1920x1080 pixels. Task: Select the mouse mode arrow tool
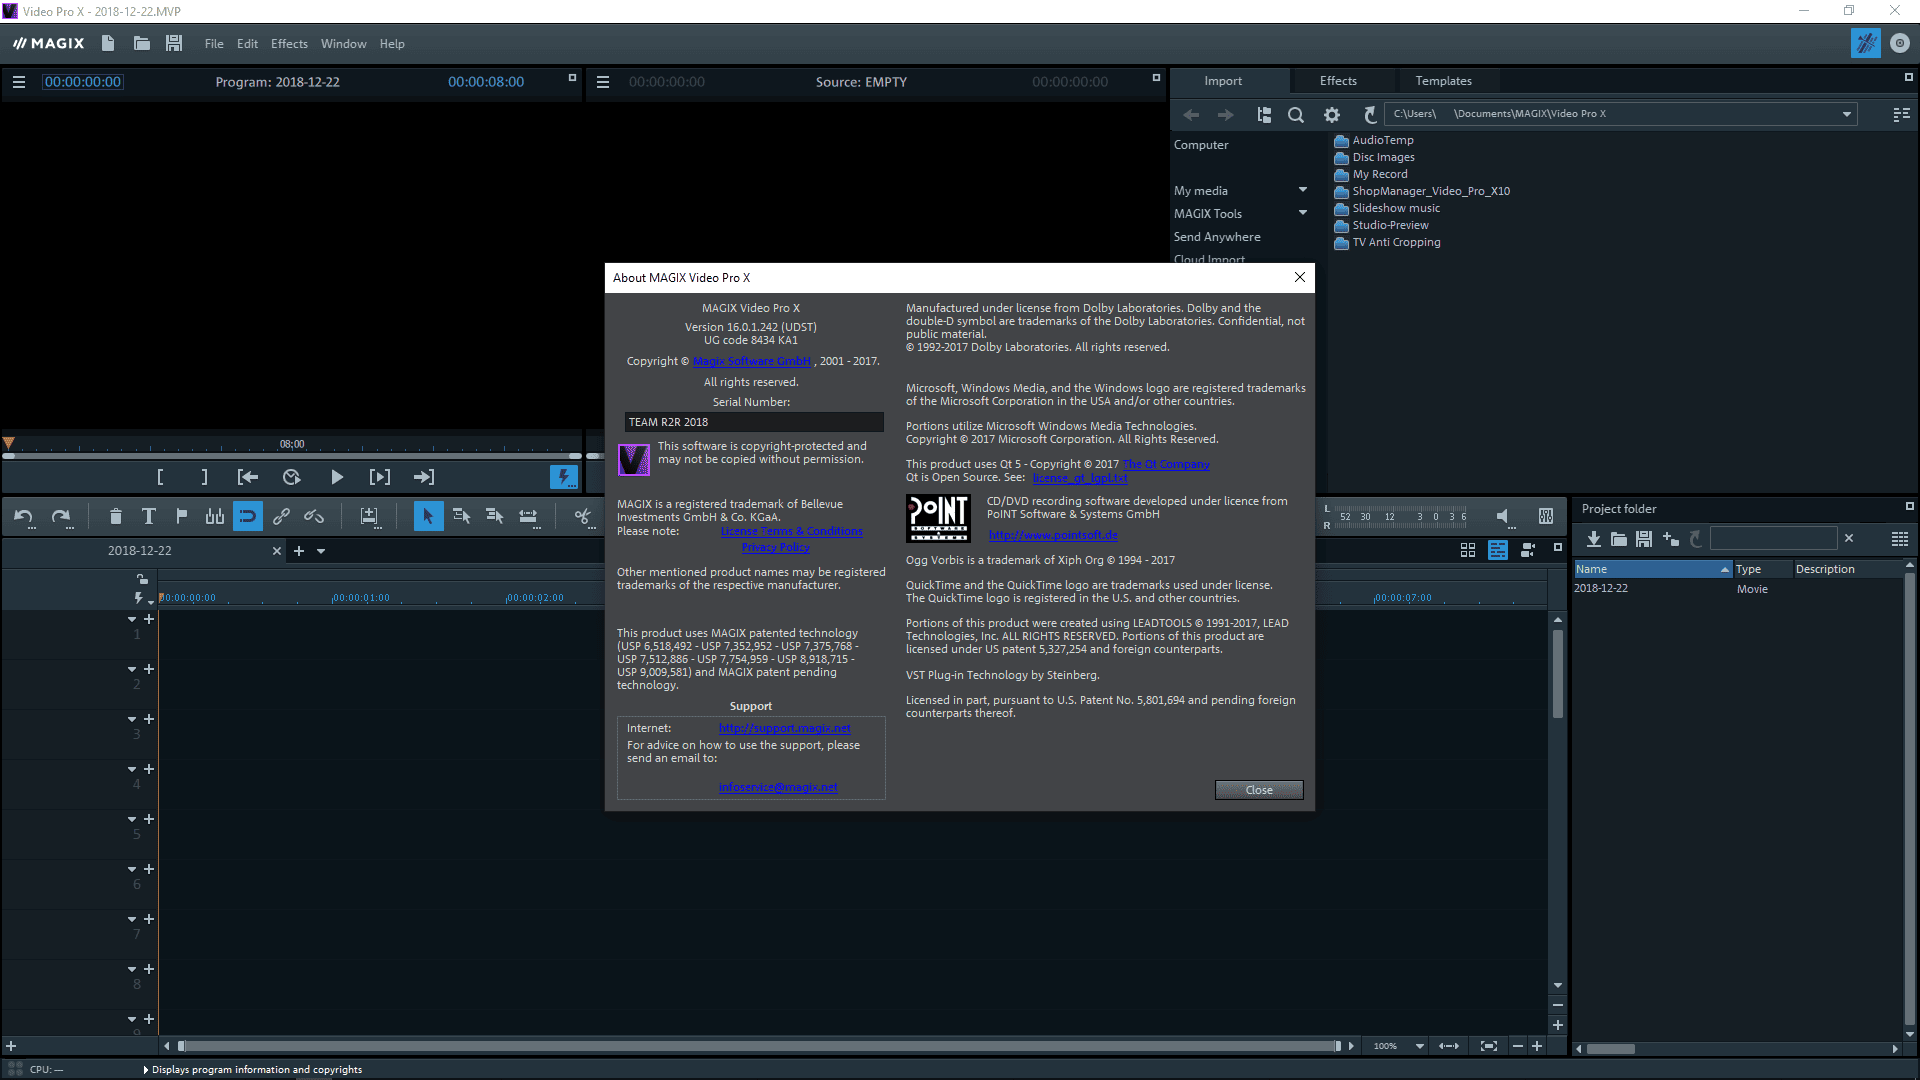click(x=428, y=516)
